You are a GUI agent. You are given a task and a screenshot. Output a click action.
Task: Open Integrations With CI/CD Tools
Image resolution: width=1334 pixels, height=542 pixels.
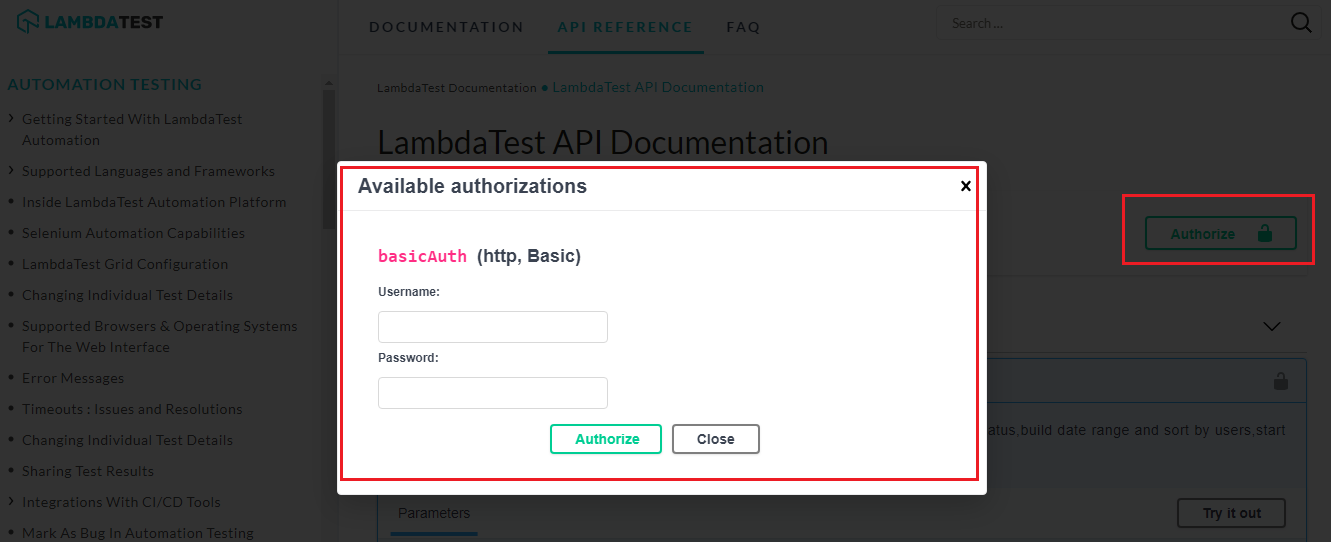(x=121, y=502)
